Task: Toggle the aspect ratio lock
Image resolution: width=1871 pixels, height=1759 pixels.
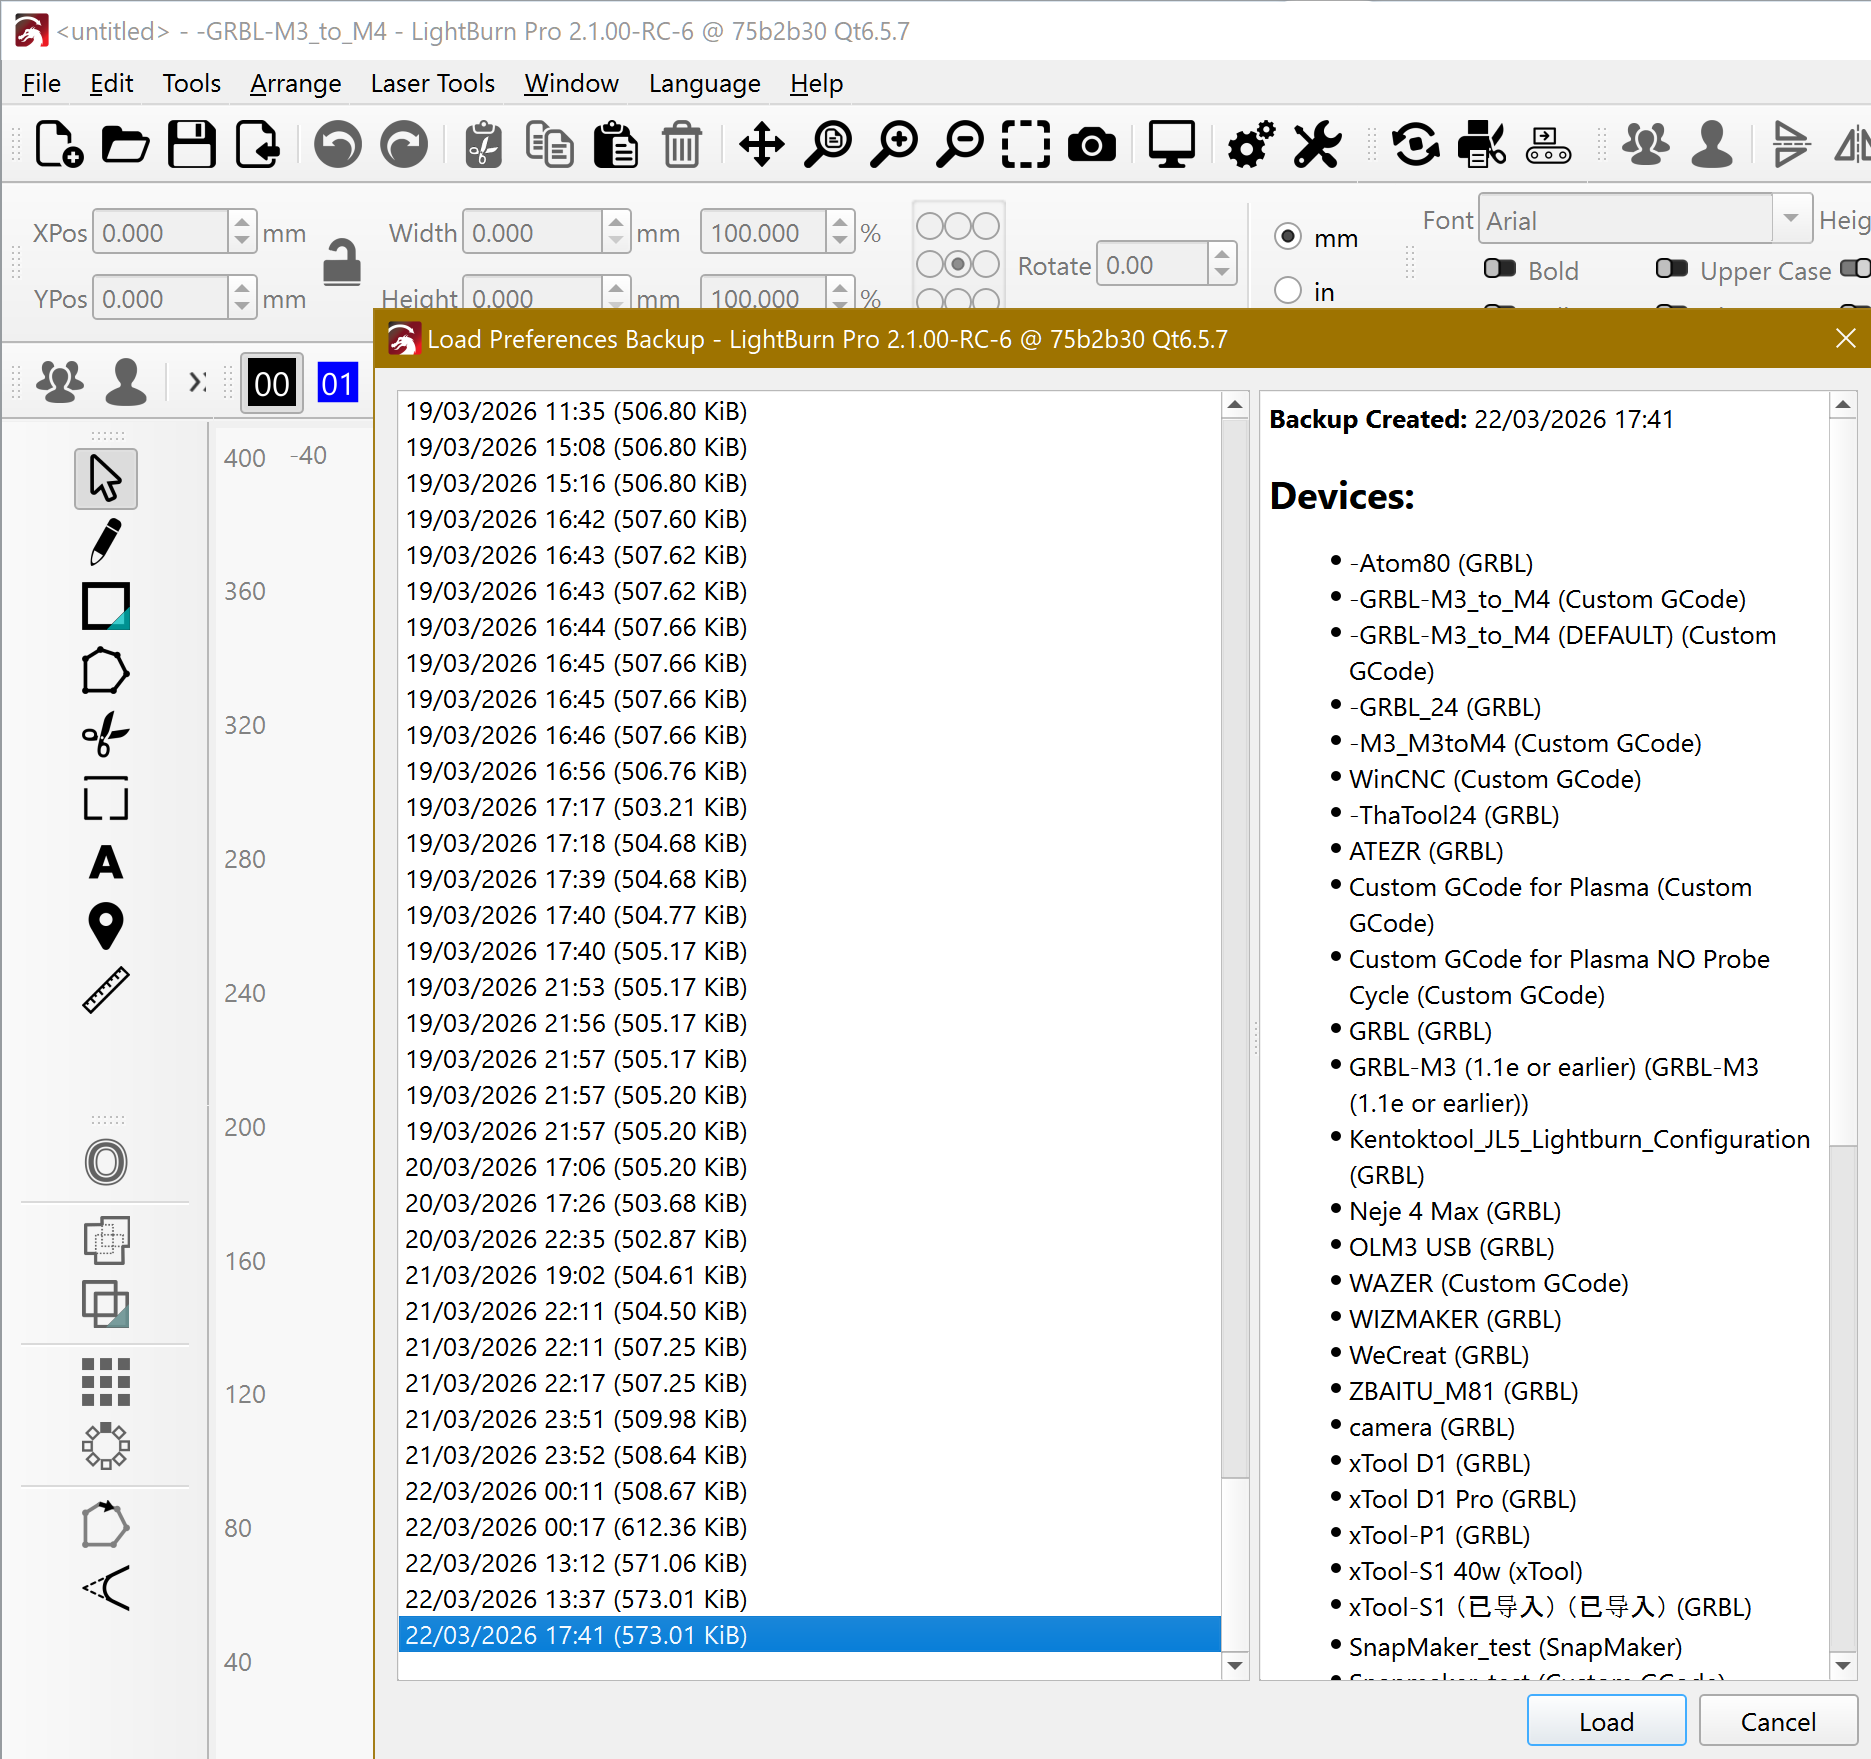Action: (x=341, y=263)
